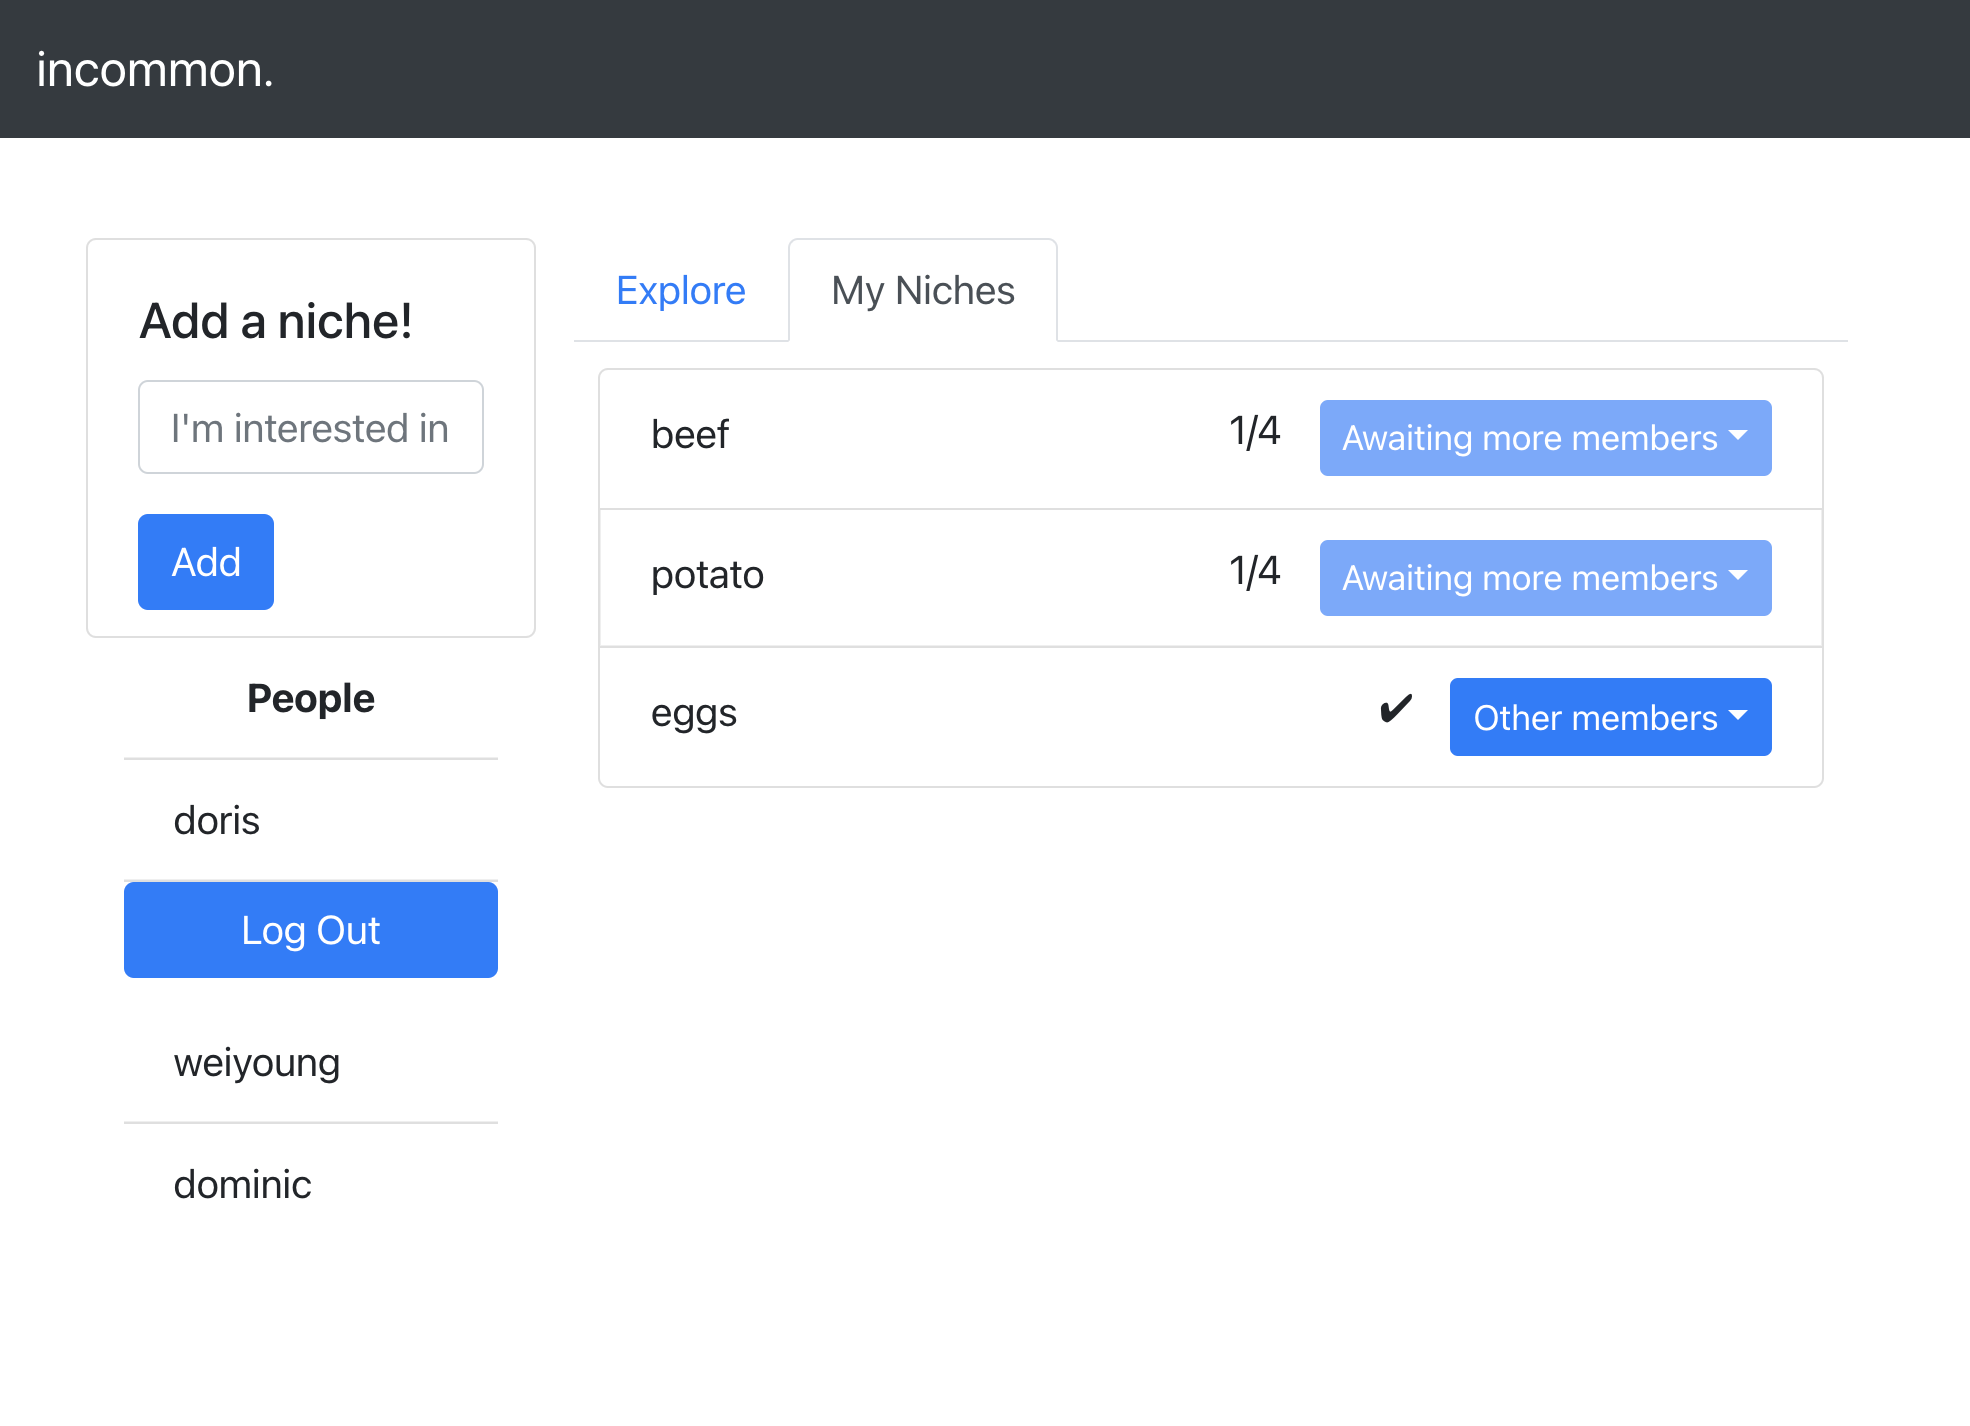
Task: Click the People list heading
Action: 311,698
